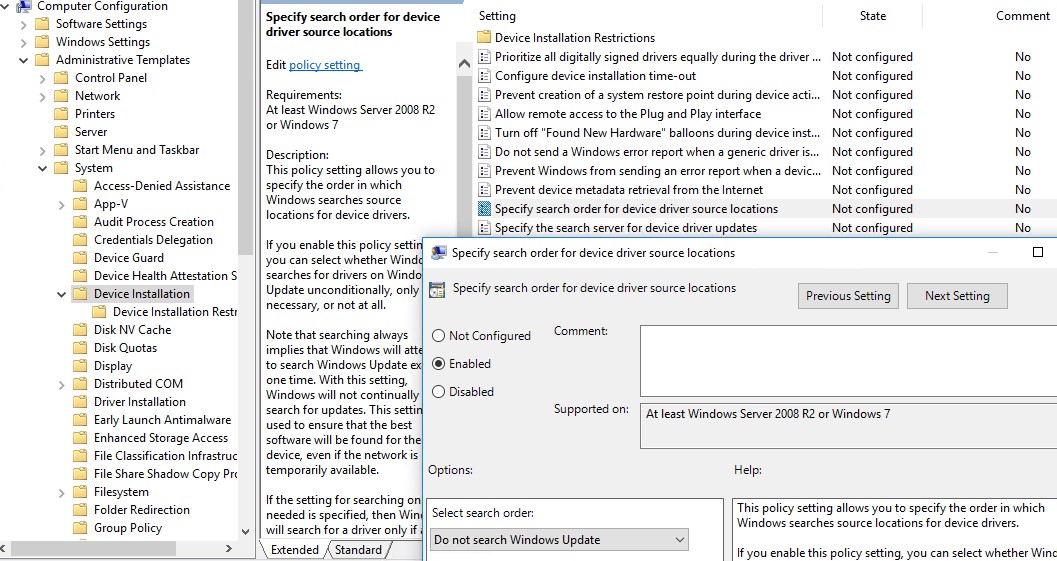Click the Group Policy folder icon in tree

click(x=80, y=528)
